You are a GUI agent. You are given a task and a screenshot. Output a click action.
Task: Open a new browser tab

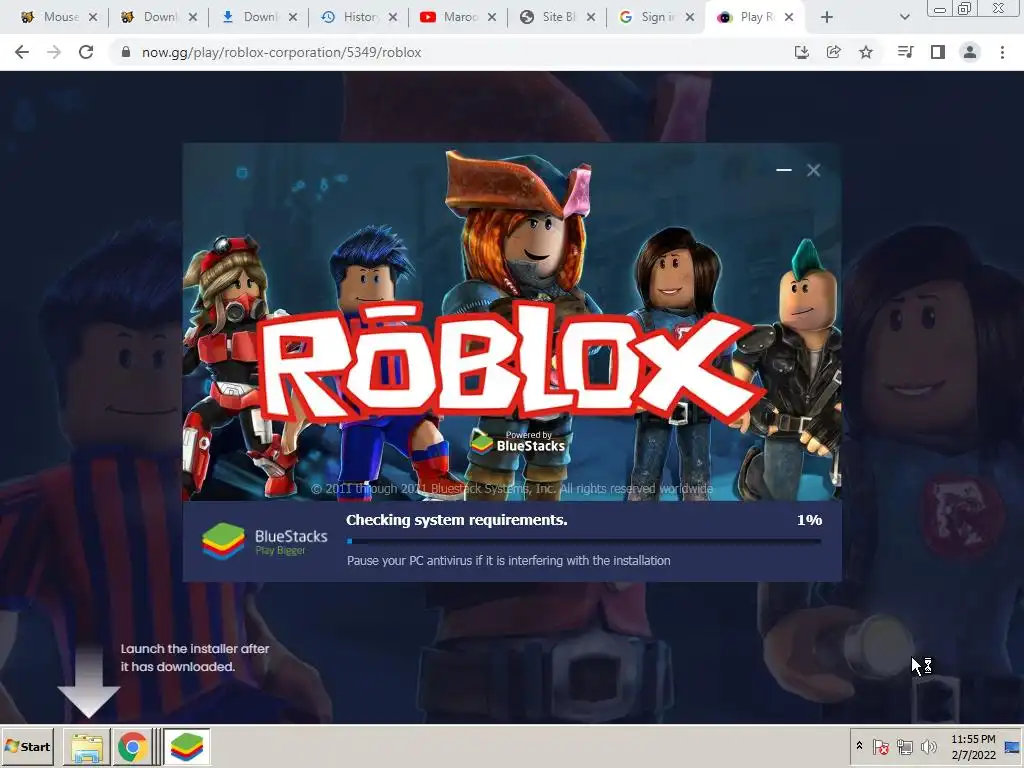coord(827,18)
